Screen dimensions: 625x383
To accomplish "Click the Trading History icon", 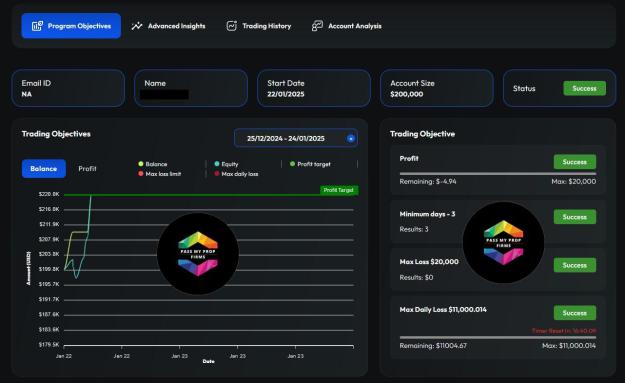I will (x=232, y=26).
